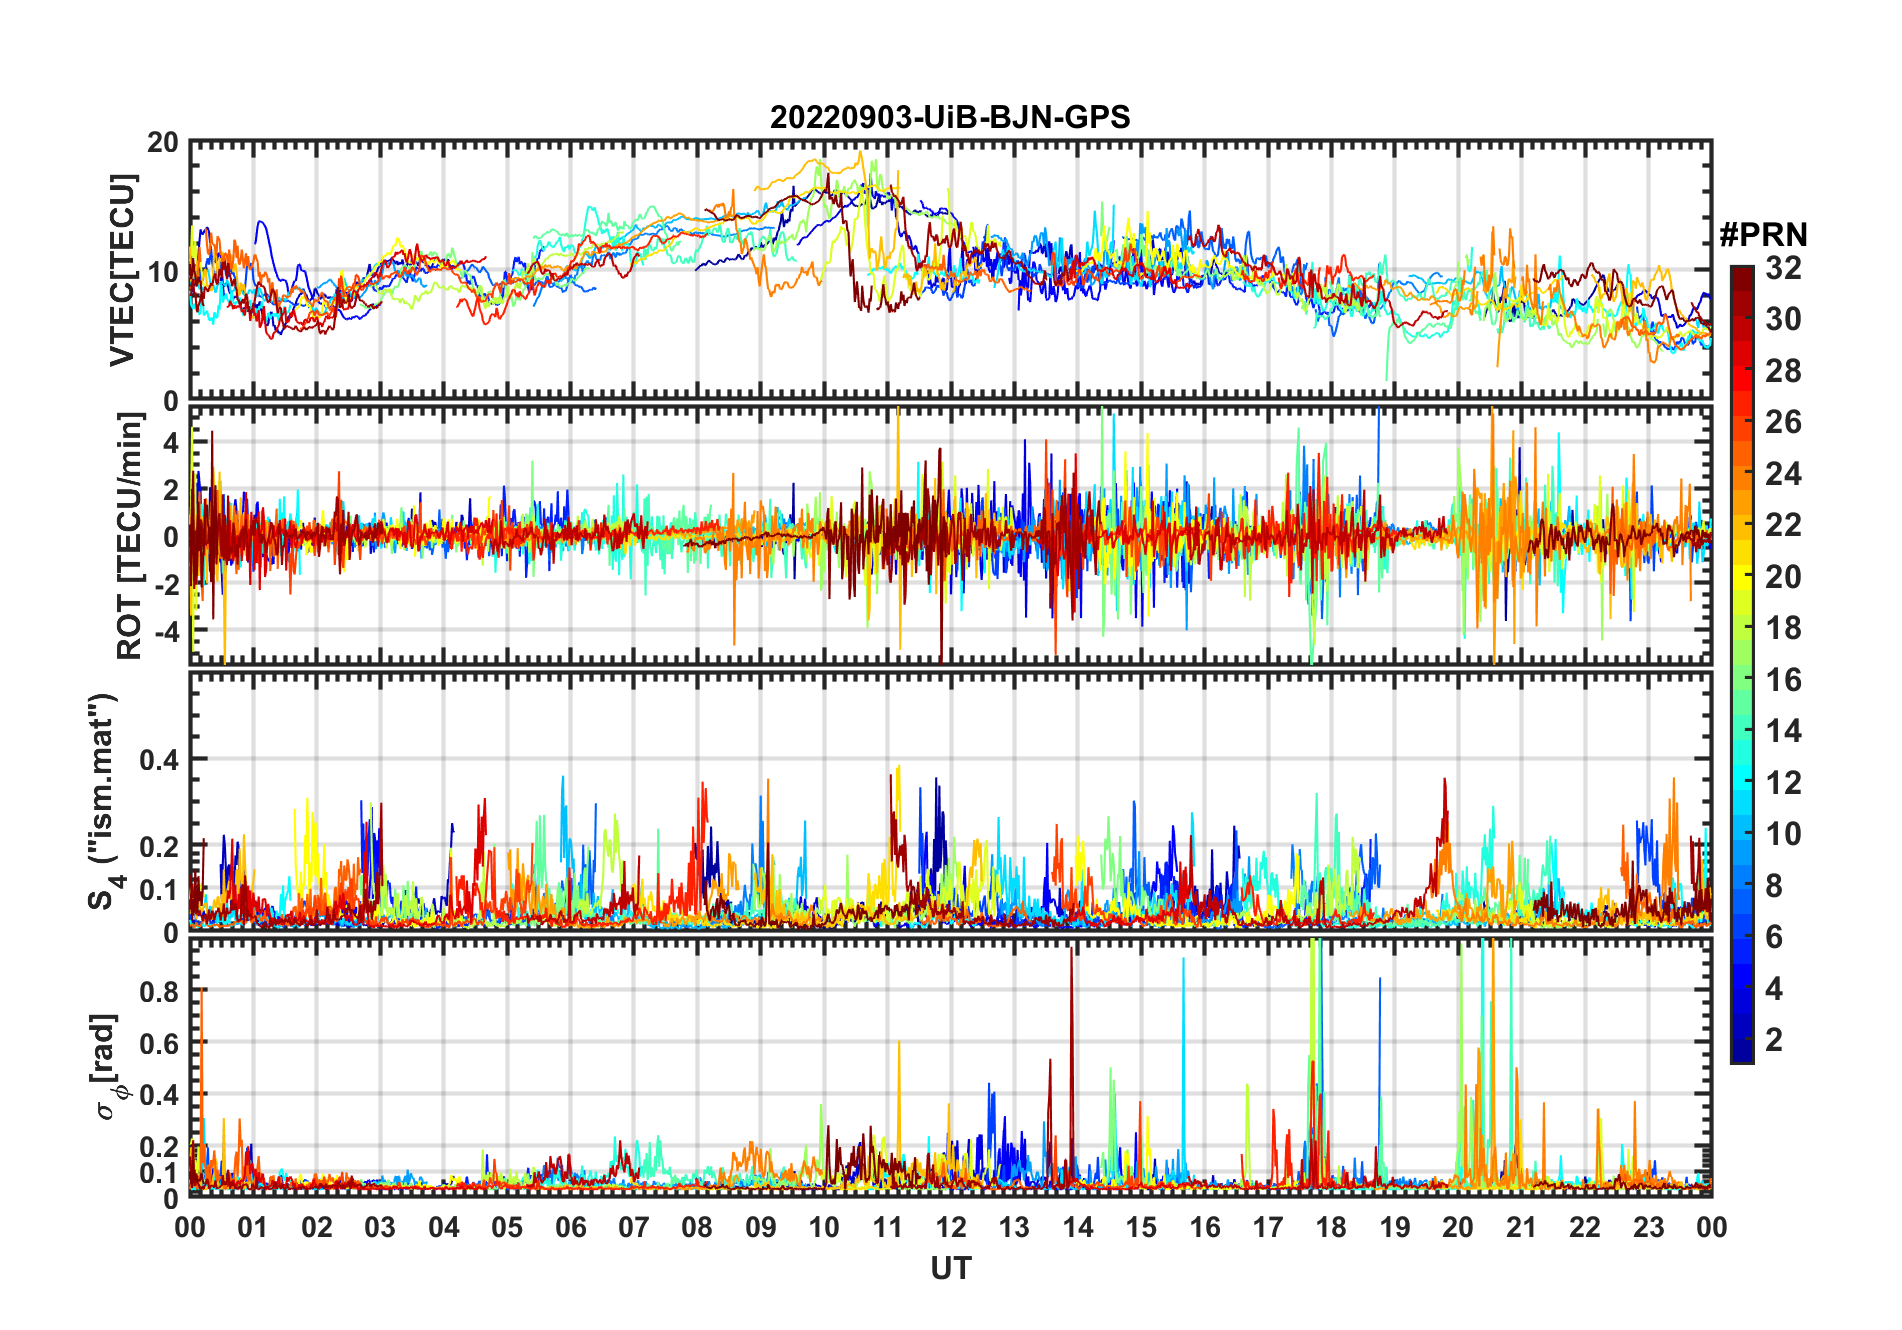Click the x-axis tick label 18
The width and height of the screenshot is (1902, 1330).
1331,1227
